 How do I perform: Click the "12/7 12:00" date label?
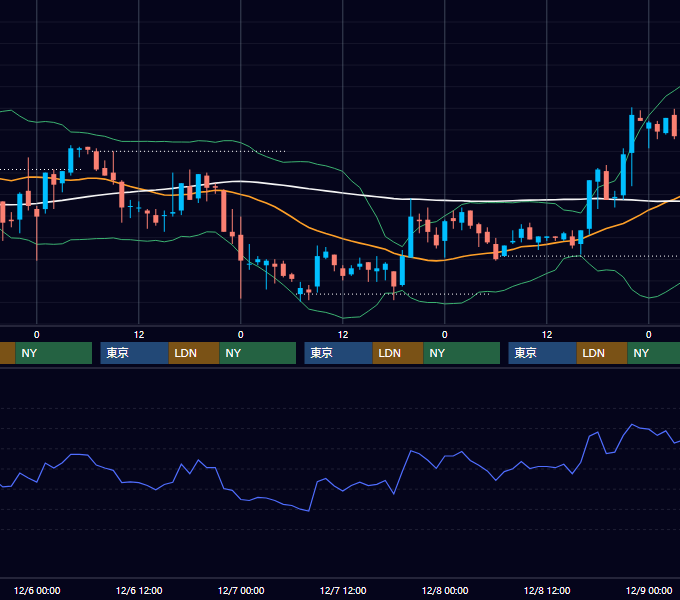click(x=343, y=590)
